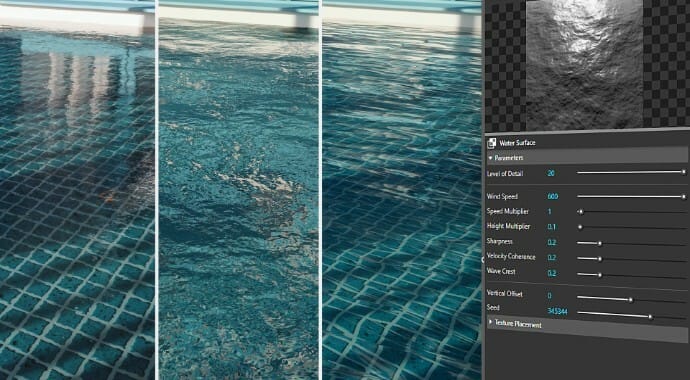Click the Vertical Offset label
Viewport: 690px width, 380px height.
[x=504, y=293]
